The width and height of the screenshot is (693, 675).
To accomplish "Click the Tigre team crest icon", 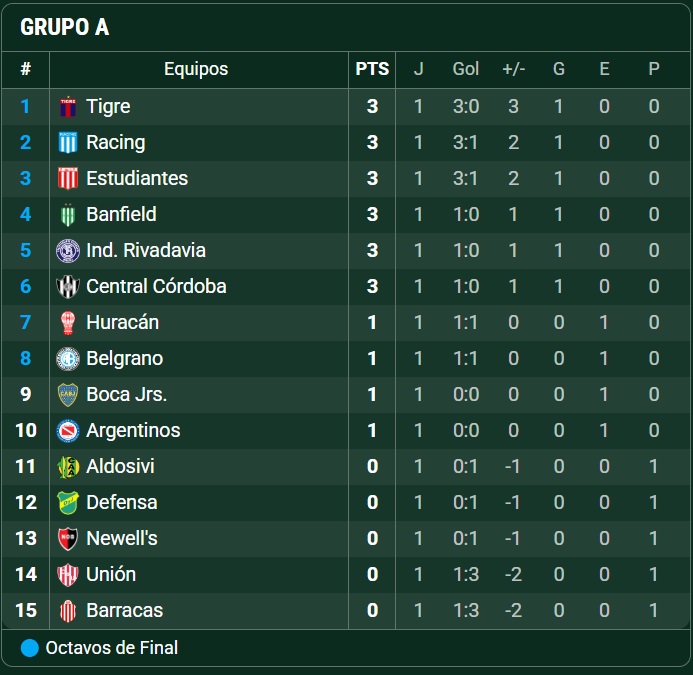I will (x=68, y=107).
